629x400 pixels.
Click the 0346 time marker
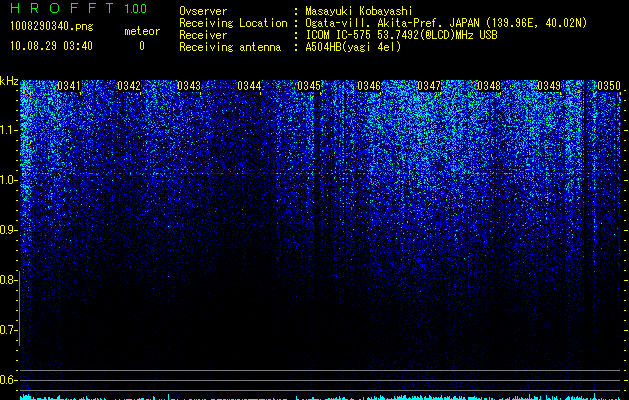369,86
